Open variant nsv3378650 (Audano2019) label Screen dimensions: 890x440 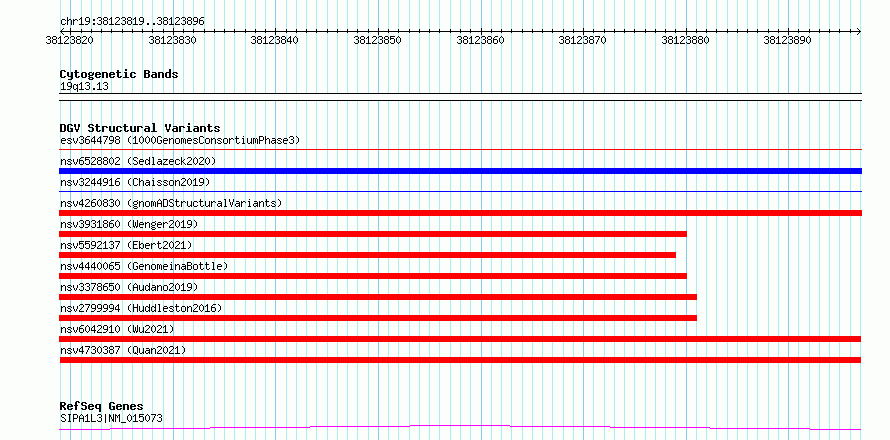pos(129,287)
